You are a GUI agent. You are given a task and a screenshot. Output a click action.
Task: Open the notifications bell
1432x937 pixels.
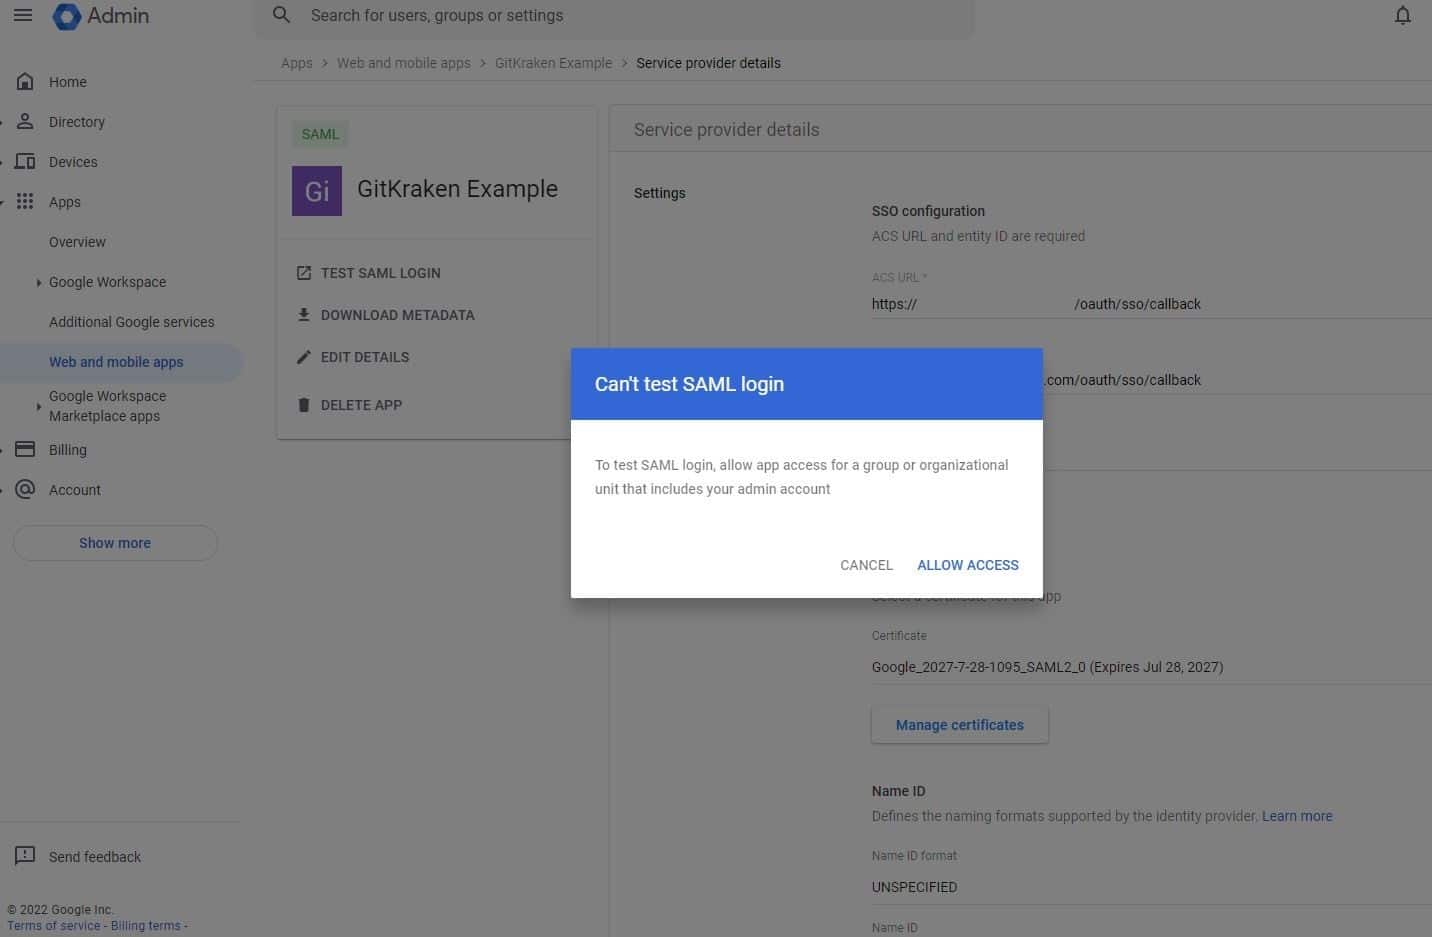point(1403,16)
